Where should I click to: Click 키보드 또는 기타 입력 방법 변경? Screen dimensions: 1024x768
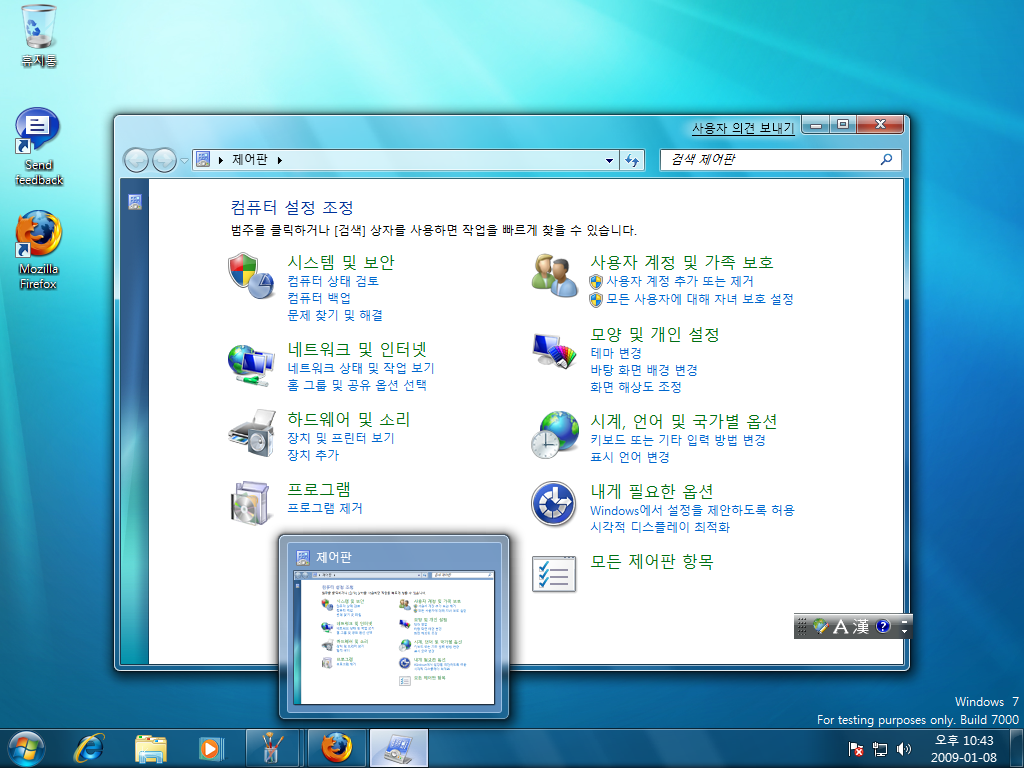coord(678,440)
